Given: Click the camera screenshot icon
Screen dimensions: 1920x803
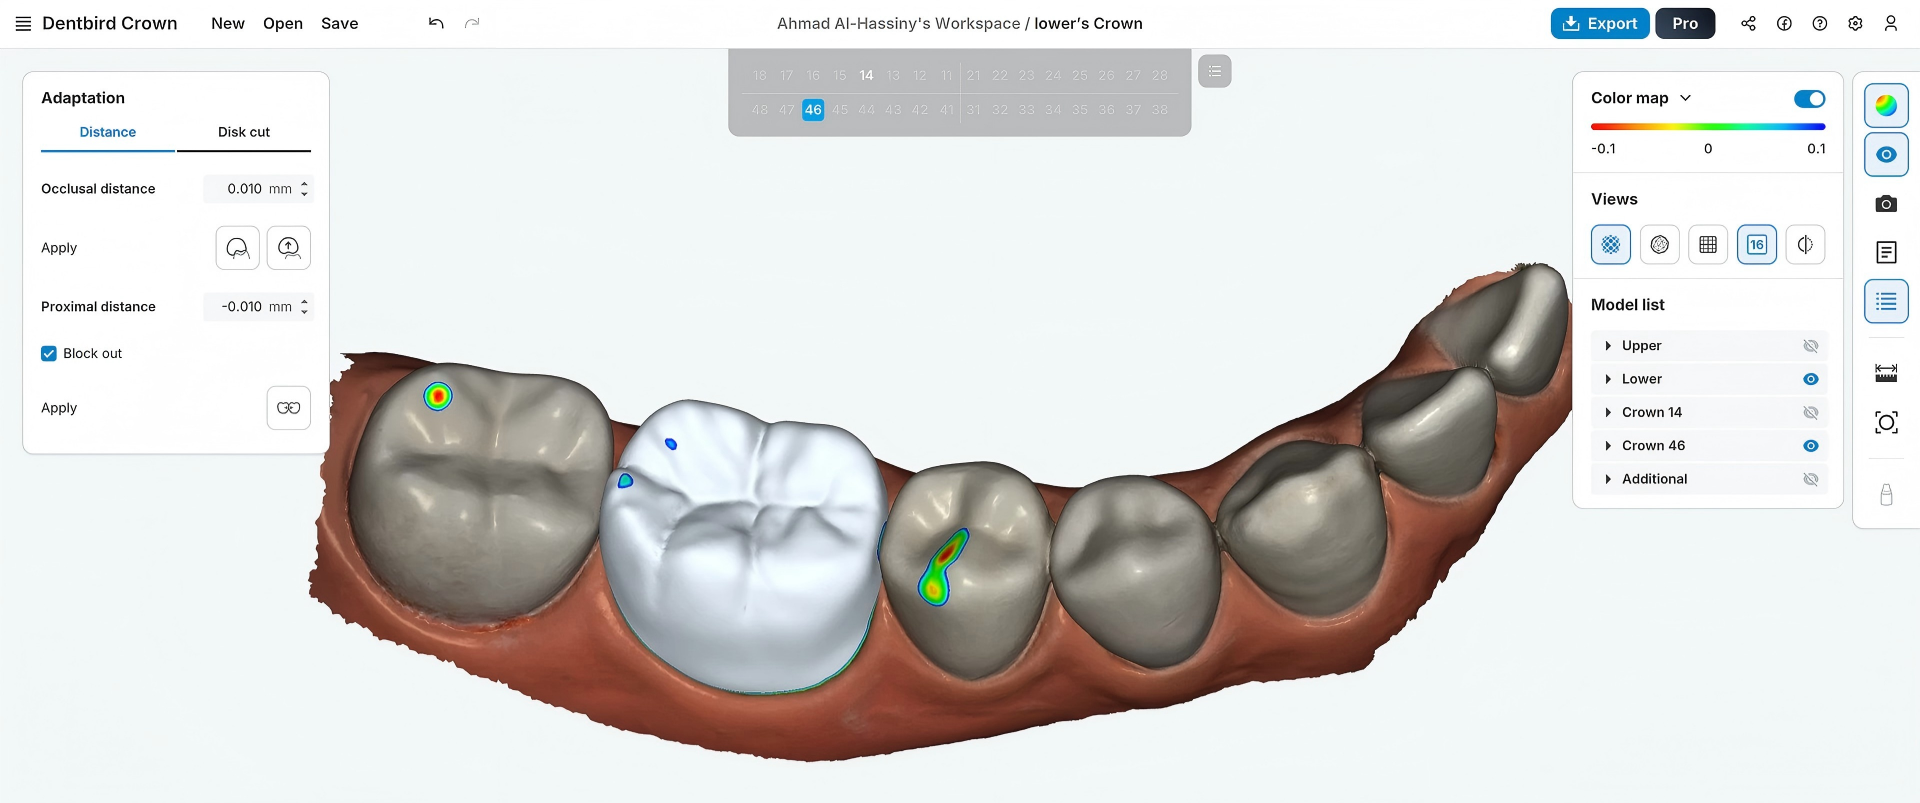Looking at the screenshot, I should [1886, 204].
